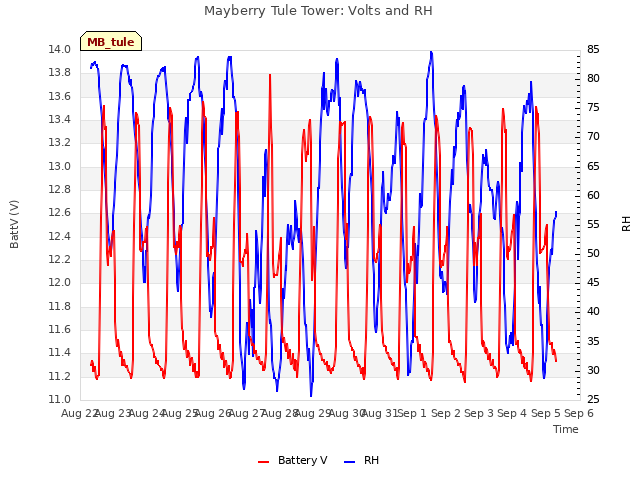Click the 12.6 tick on BattV axis

click(60, 213)
